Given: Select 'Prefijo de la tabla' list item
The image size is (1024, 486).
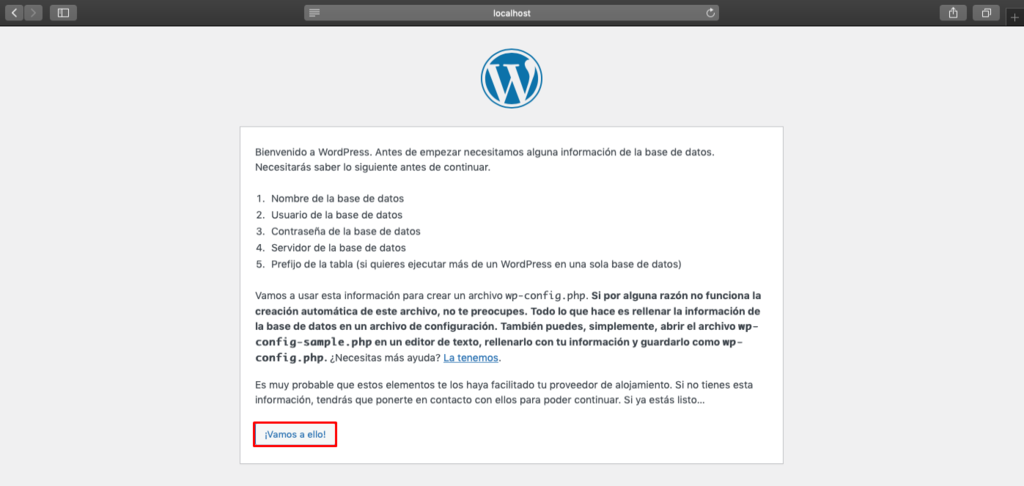Looking at the screenshot, I should tap(476, 265).
